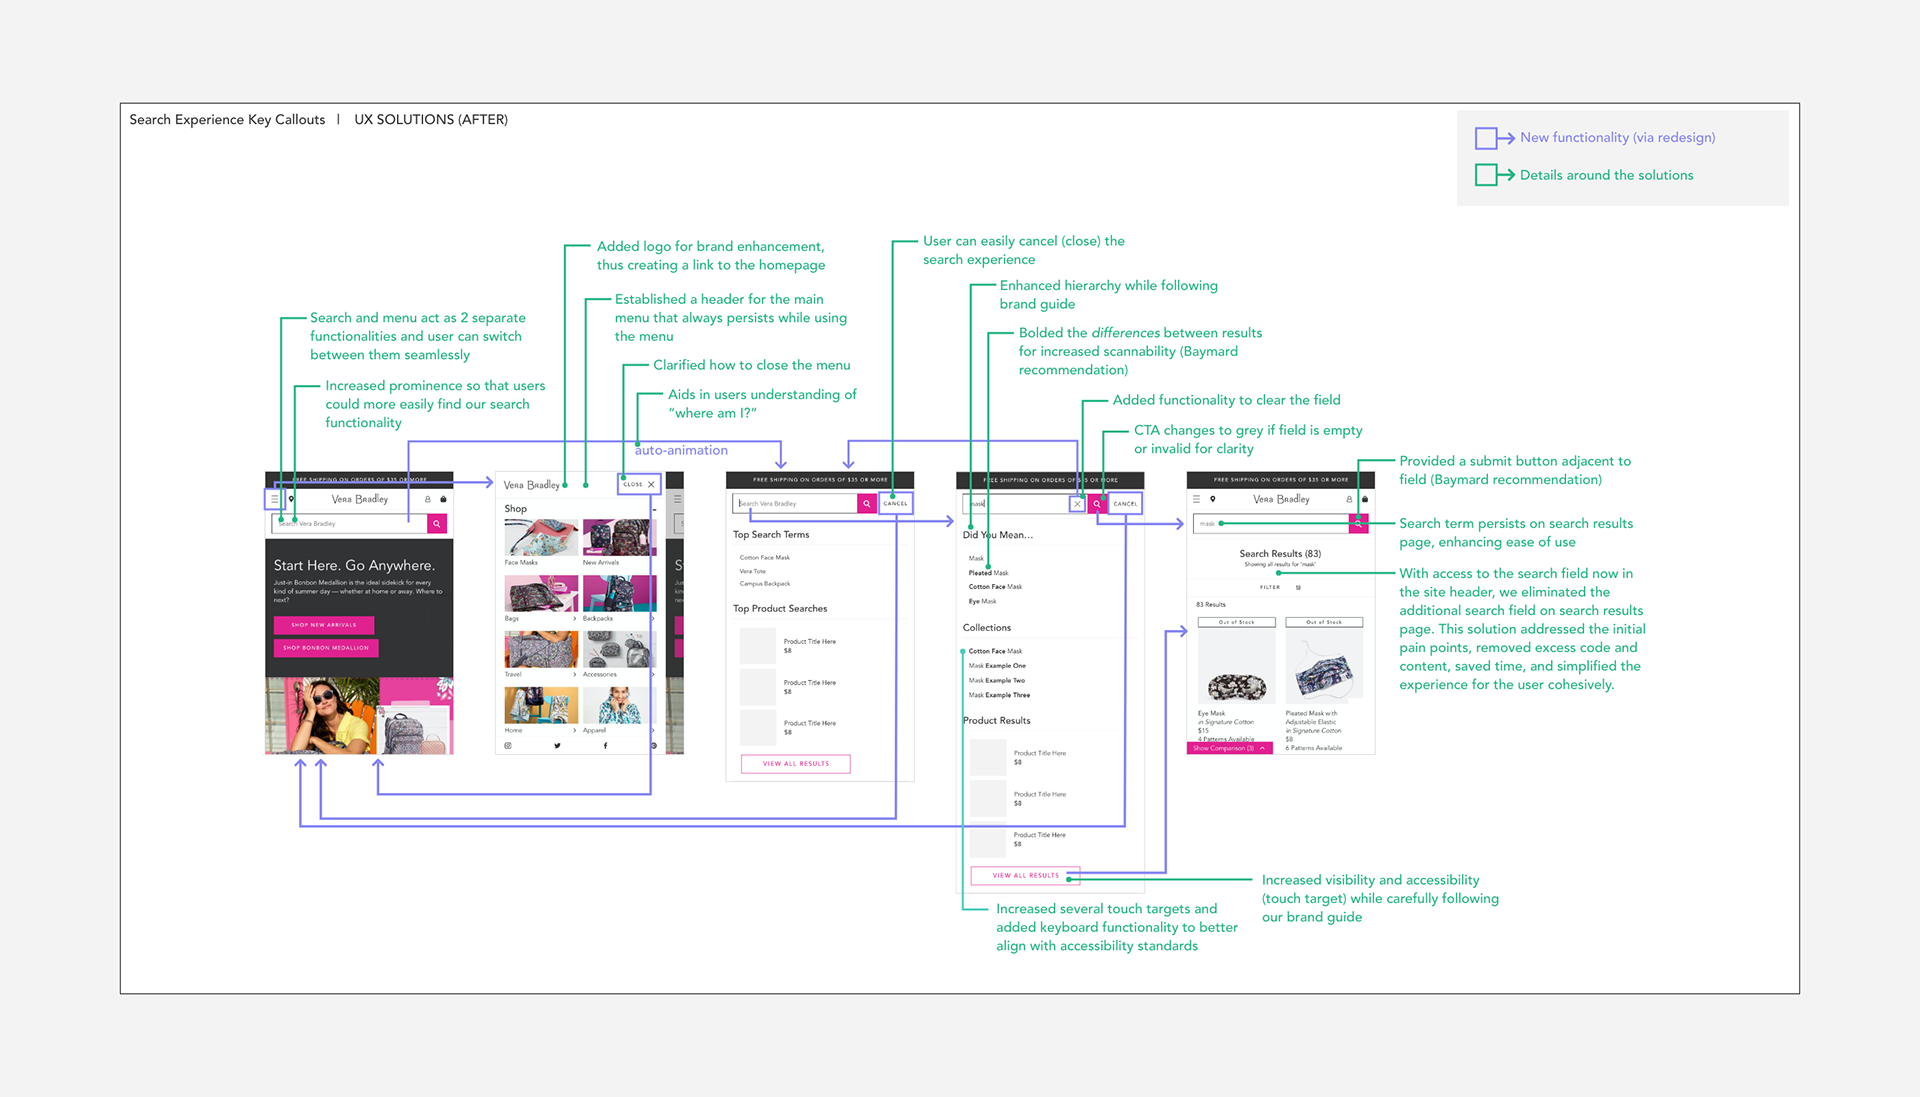Screen dimensions: 1920x1097
Task: Click View All Results under Product Results
Action: [1026, 876]
